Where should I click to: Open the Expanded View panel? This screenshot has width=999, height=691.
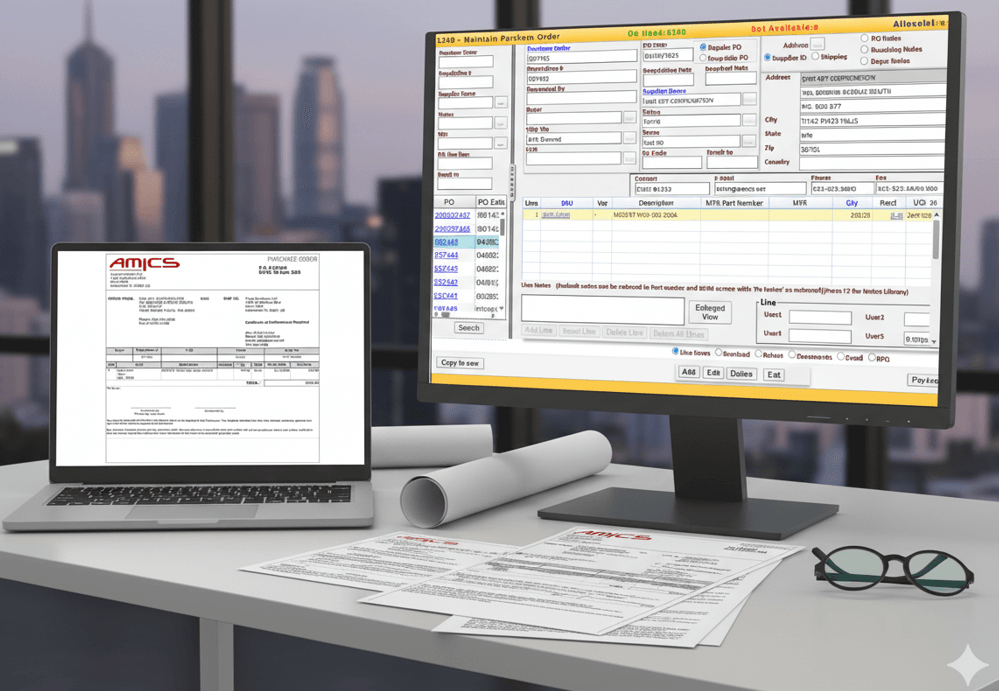(710, 311)
